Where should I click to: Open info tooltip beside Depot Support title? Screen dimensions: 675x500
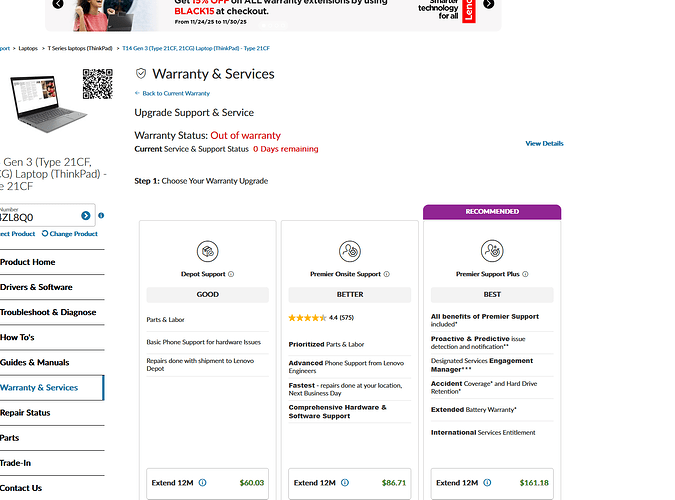click(x=231, y=273)
